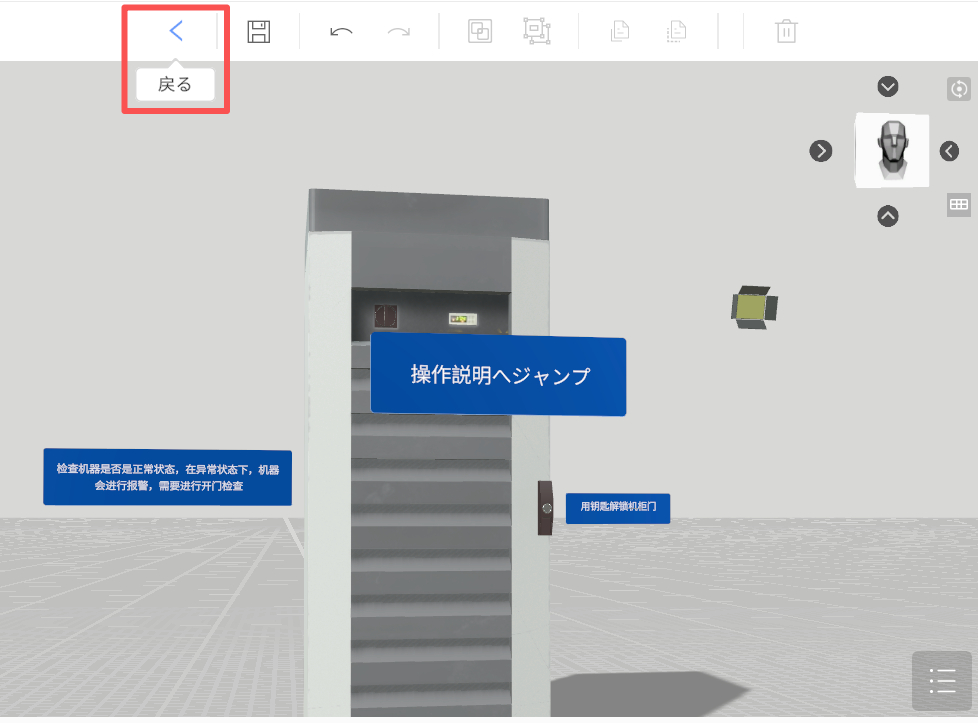Viewport: 978px width, 723px height.
Task: Reset the camera view with the rotate icon
Action: coord(959,89)
